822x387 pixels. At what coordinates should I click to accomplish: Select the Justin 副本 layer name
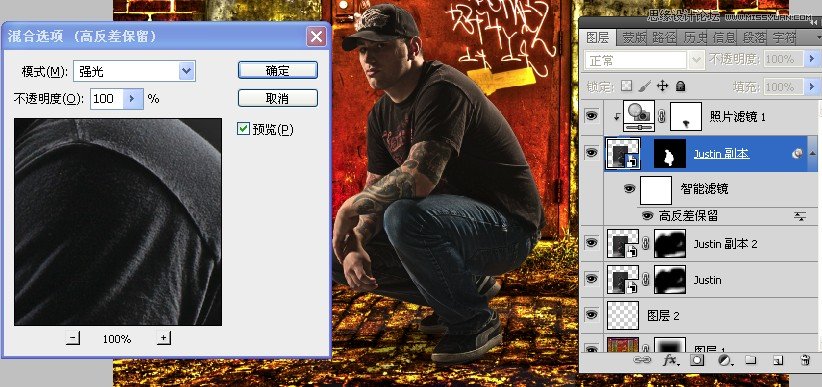point(721,153)
